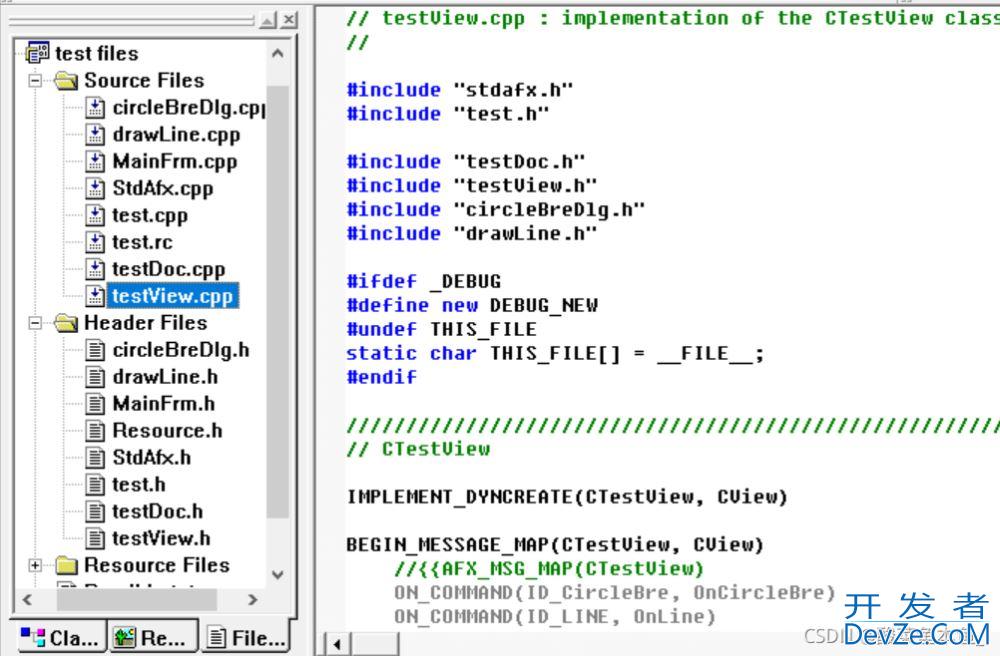Image resolution: width=1000 pixels, height=656 pixels.
Task: Click the Header Files folder icon
Action: (x=66, y=323)
